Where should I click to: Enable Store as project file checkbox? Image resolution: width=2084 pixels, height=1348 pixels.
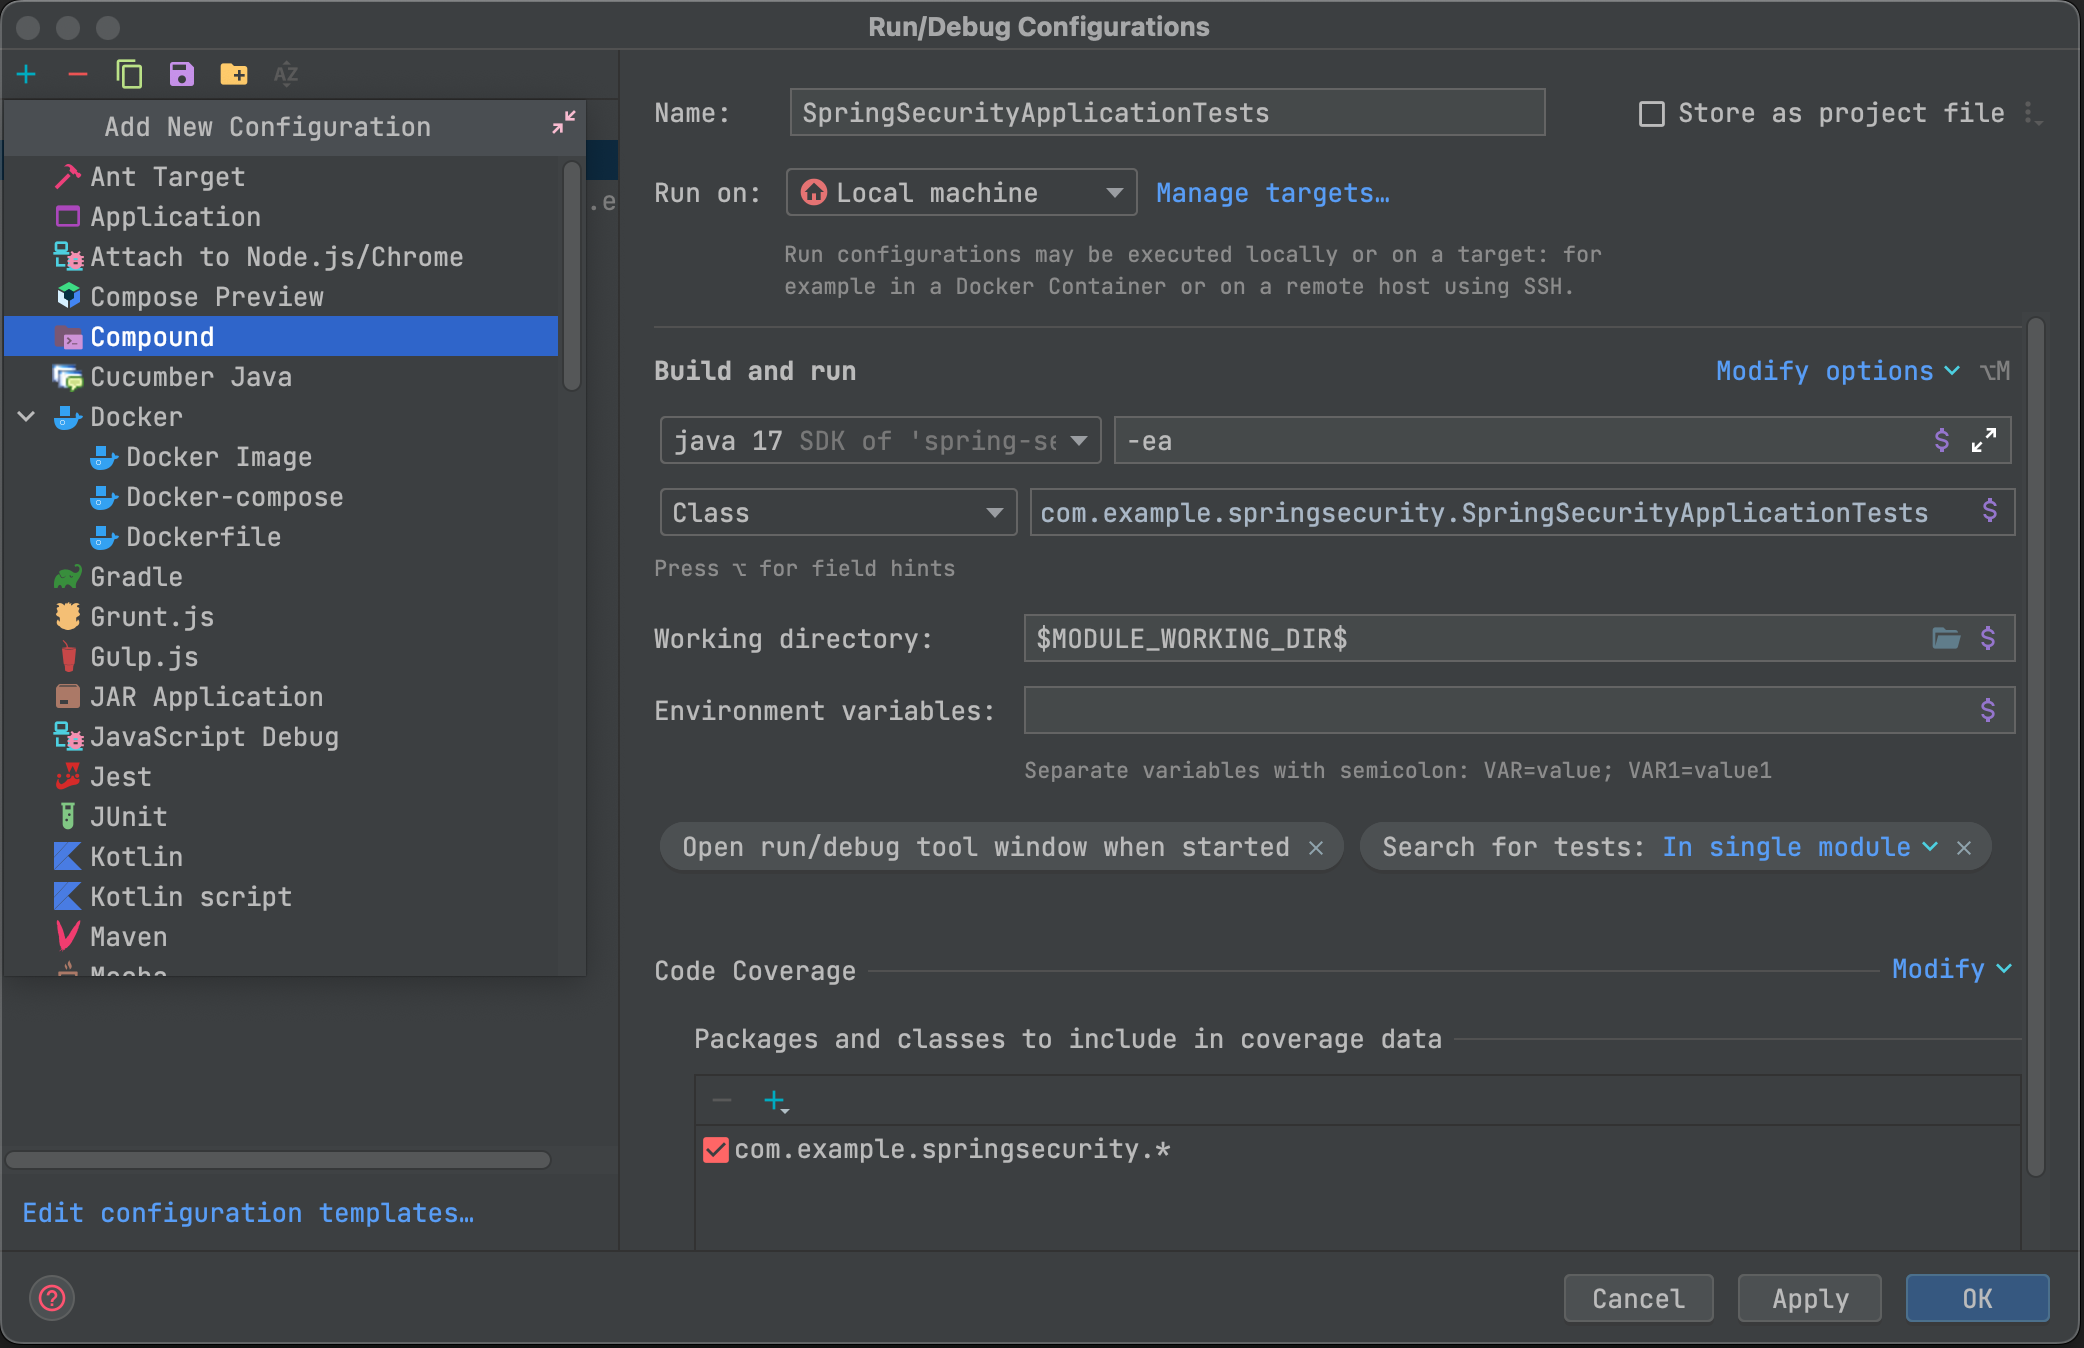[1652, 114]
